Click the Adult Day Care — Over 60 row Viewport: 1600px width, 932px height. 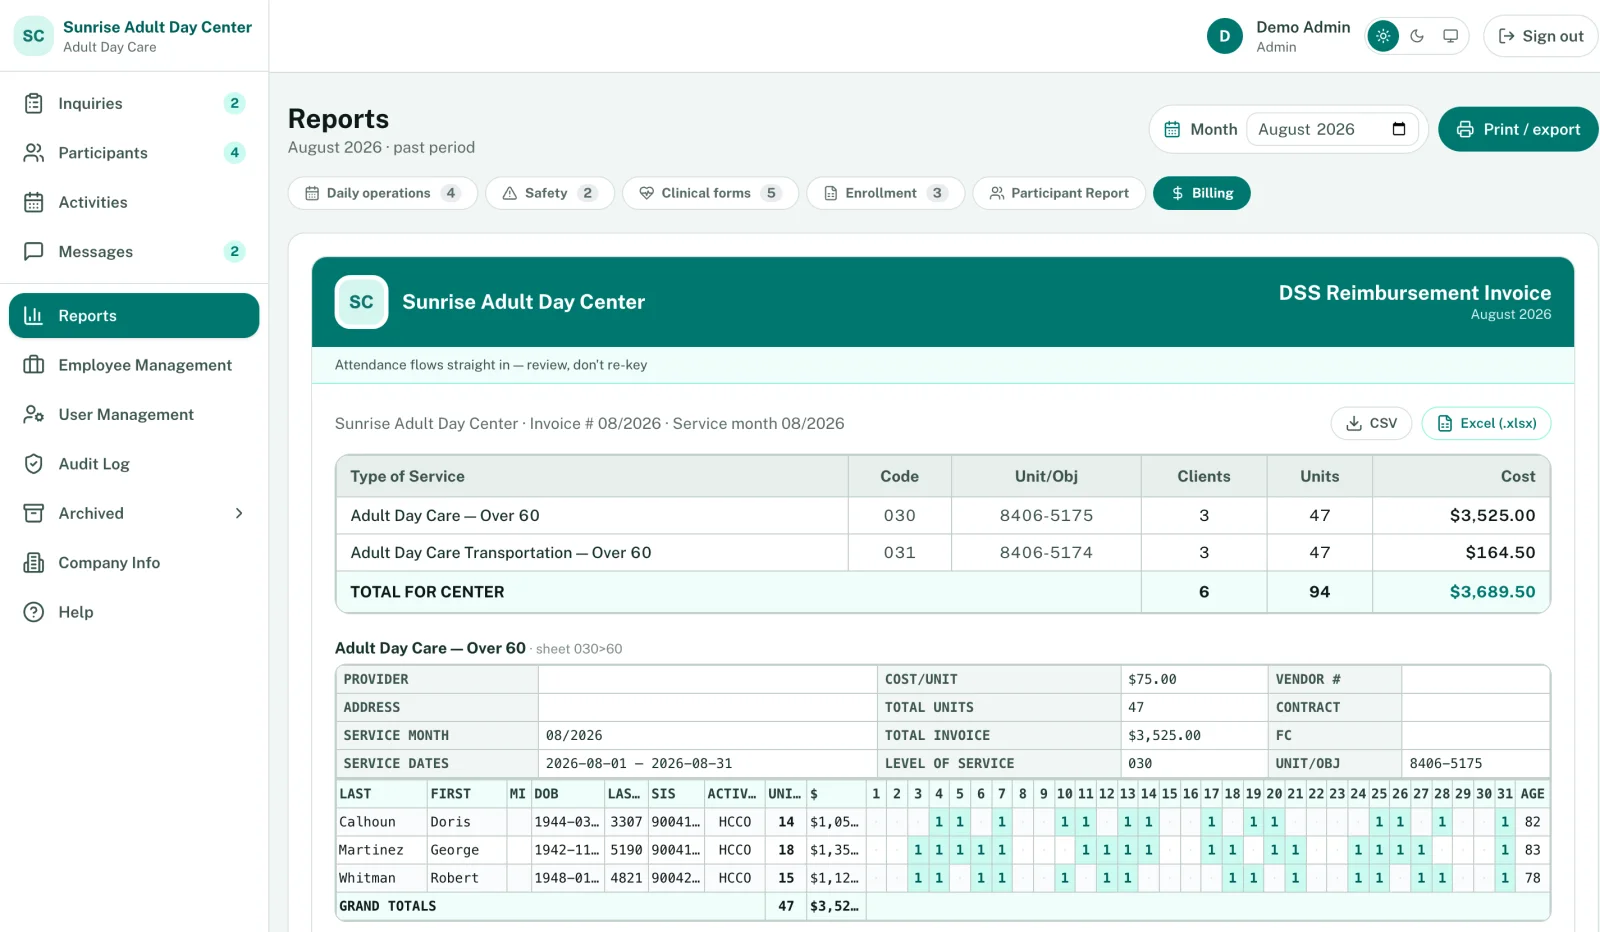943,515
